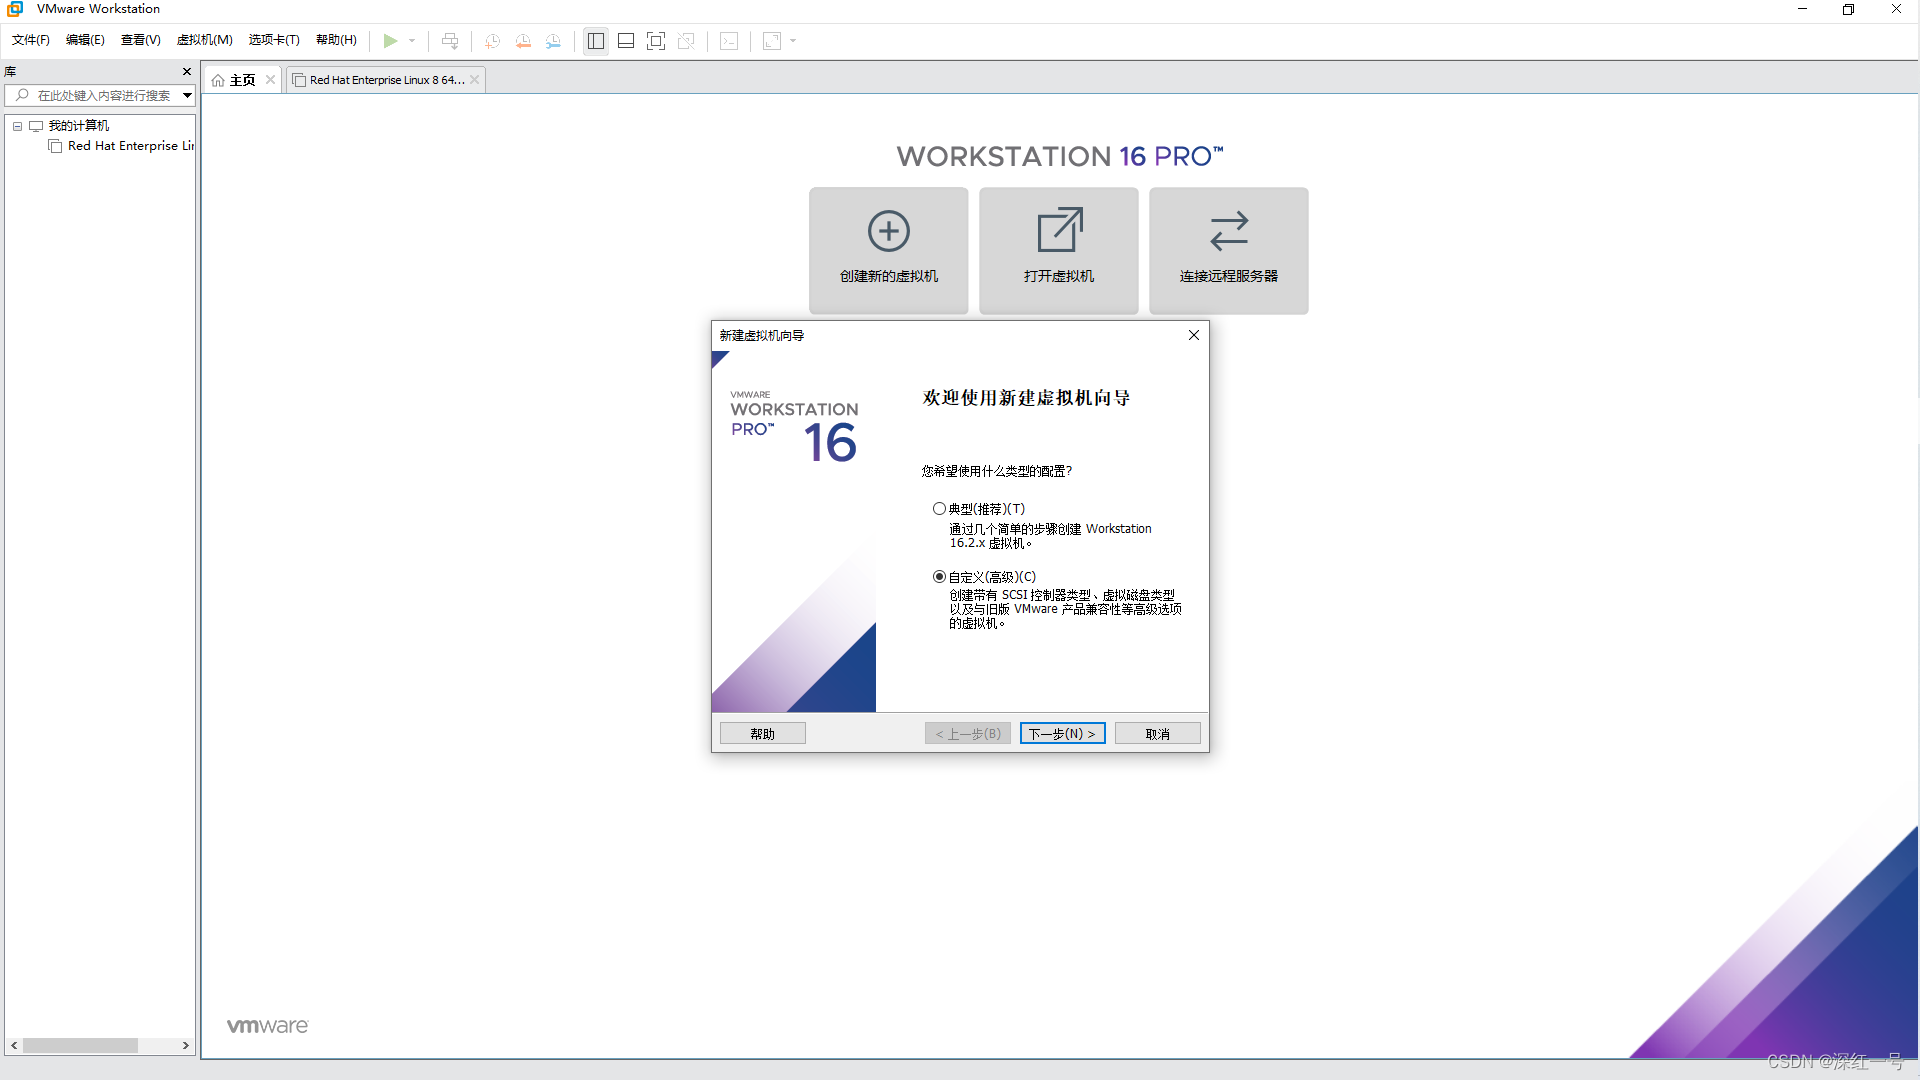Click 创建新的虚拟机 plus tile
Image resolution: width=1920 pixels, height=1080 pixels.
coord(888,250)
